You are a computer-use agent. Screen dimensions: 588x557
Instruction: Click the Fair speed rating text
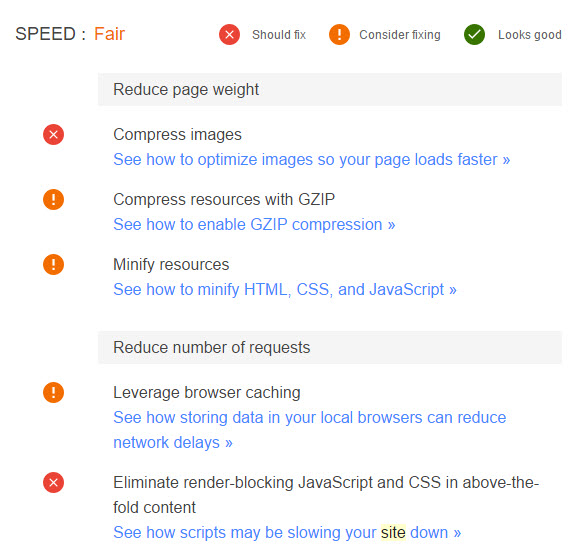[109, 34]
